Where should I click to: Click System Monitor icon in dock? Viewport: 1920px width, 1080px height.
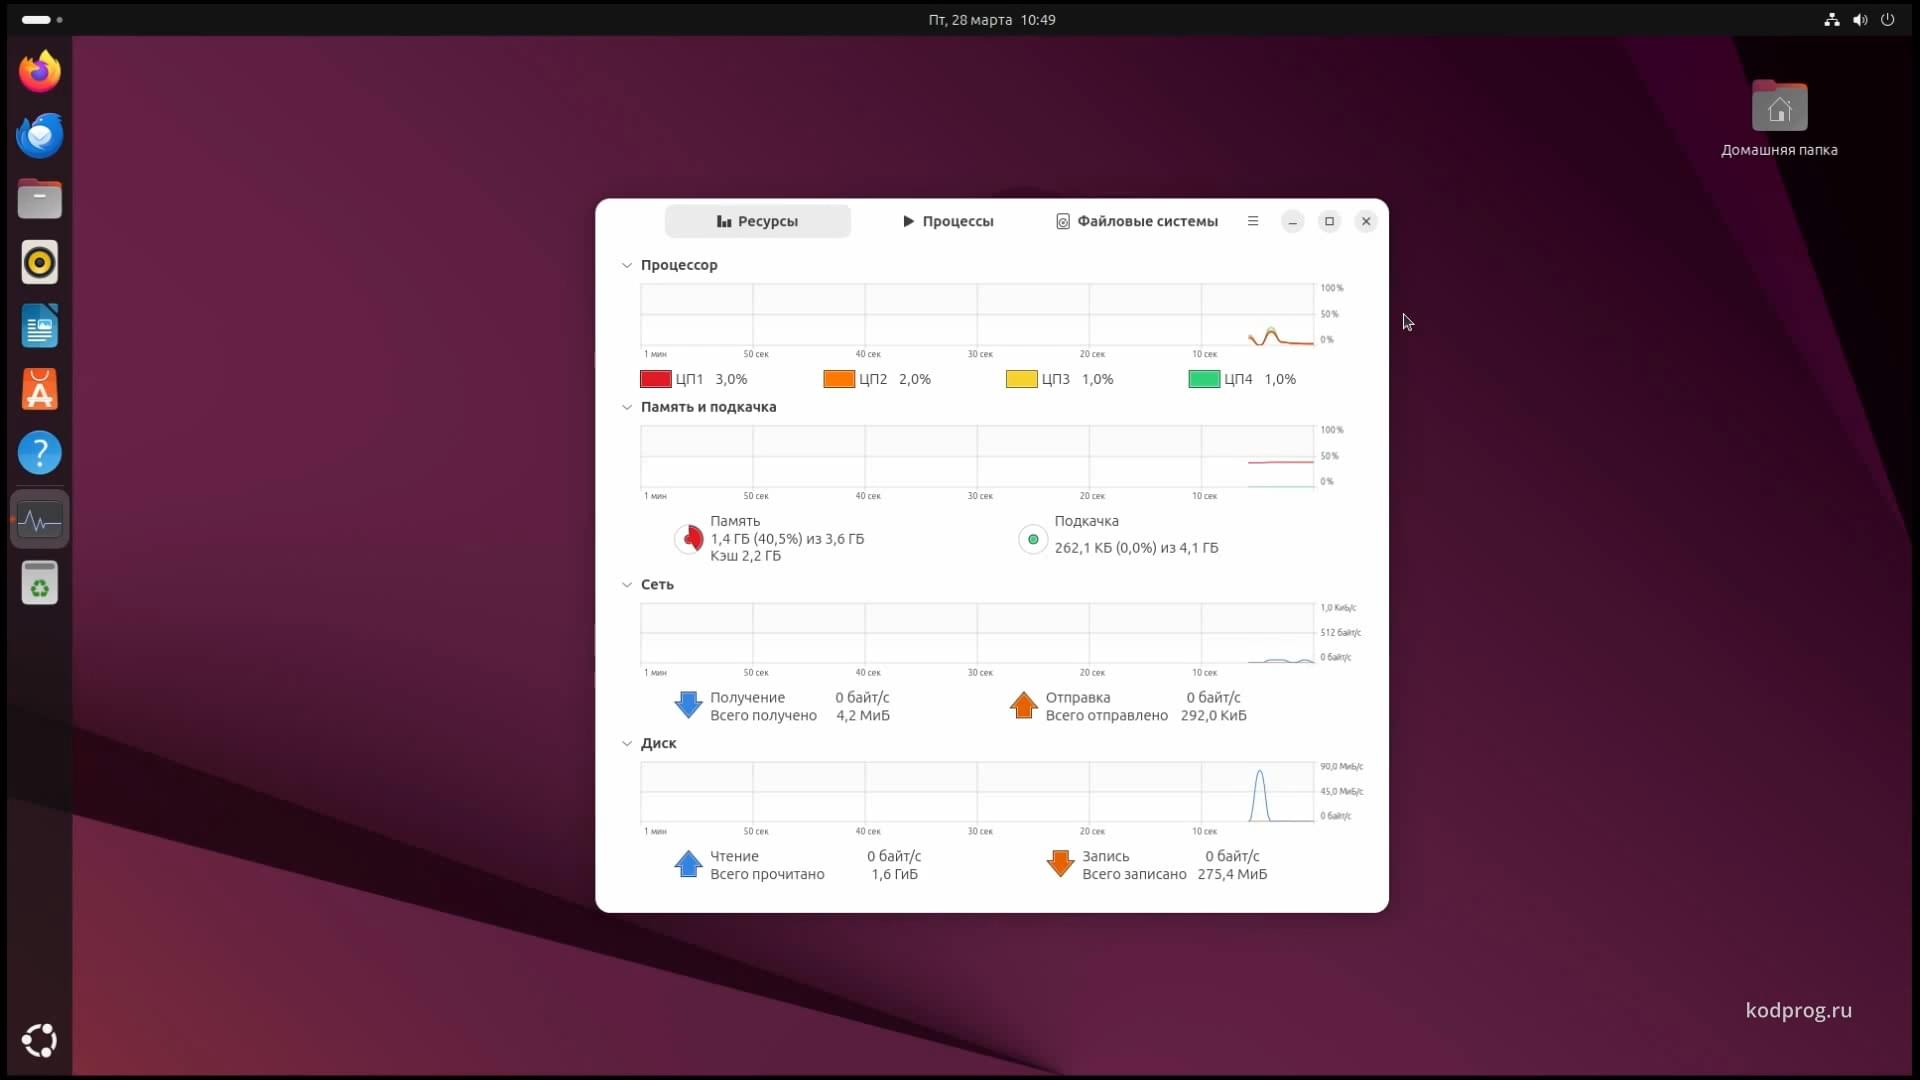(40, 520)
